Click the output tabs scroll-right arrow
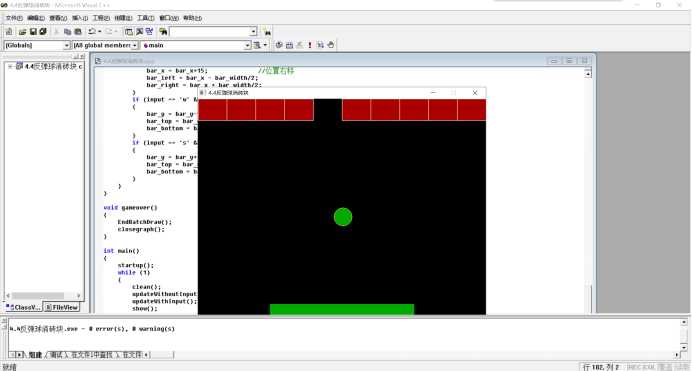Image resolution: width=692 pixels, height=371 pixels. coord(19,355)
